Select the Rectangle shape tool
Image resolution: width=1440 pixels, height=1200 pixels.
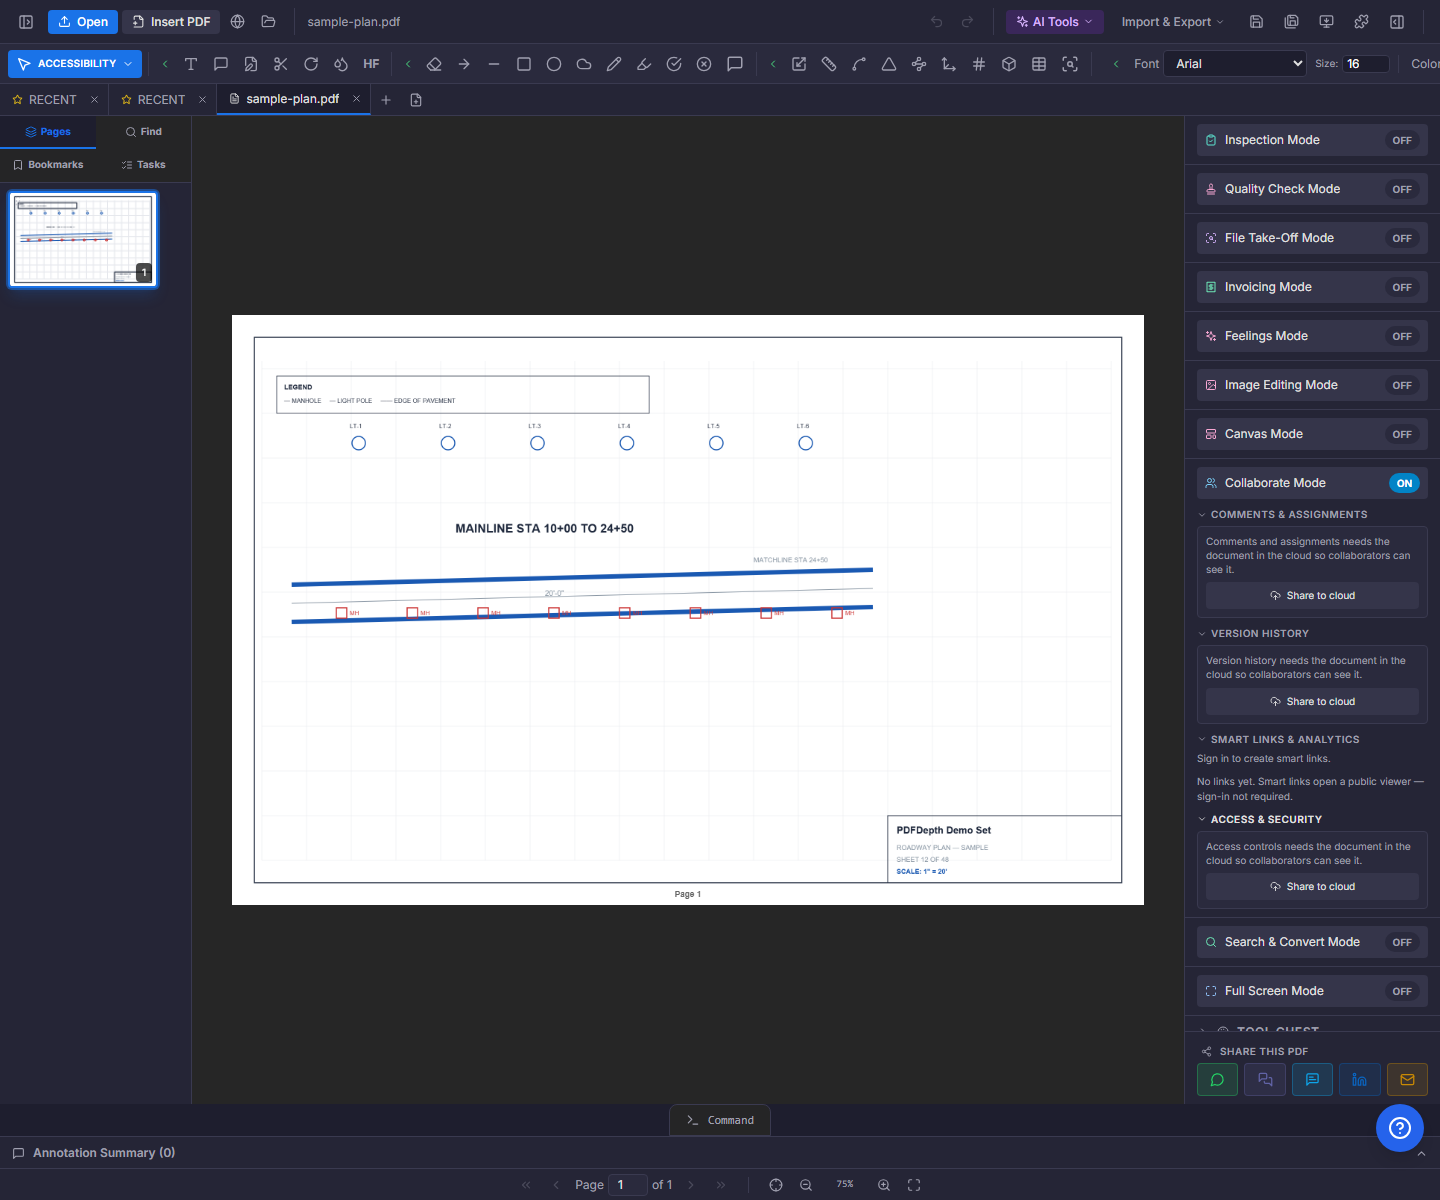coord(524,64)
